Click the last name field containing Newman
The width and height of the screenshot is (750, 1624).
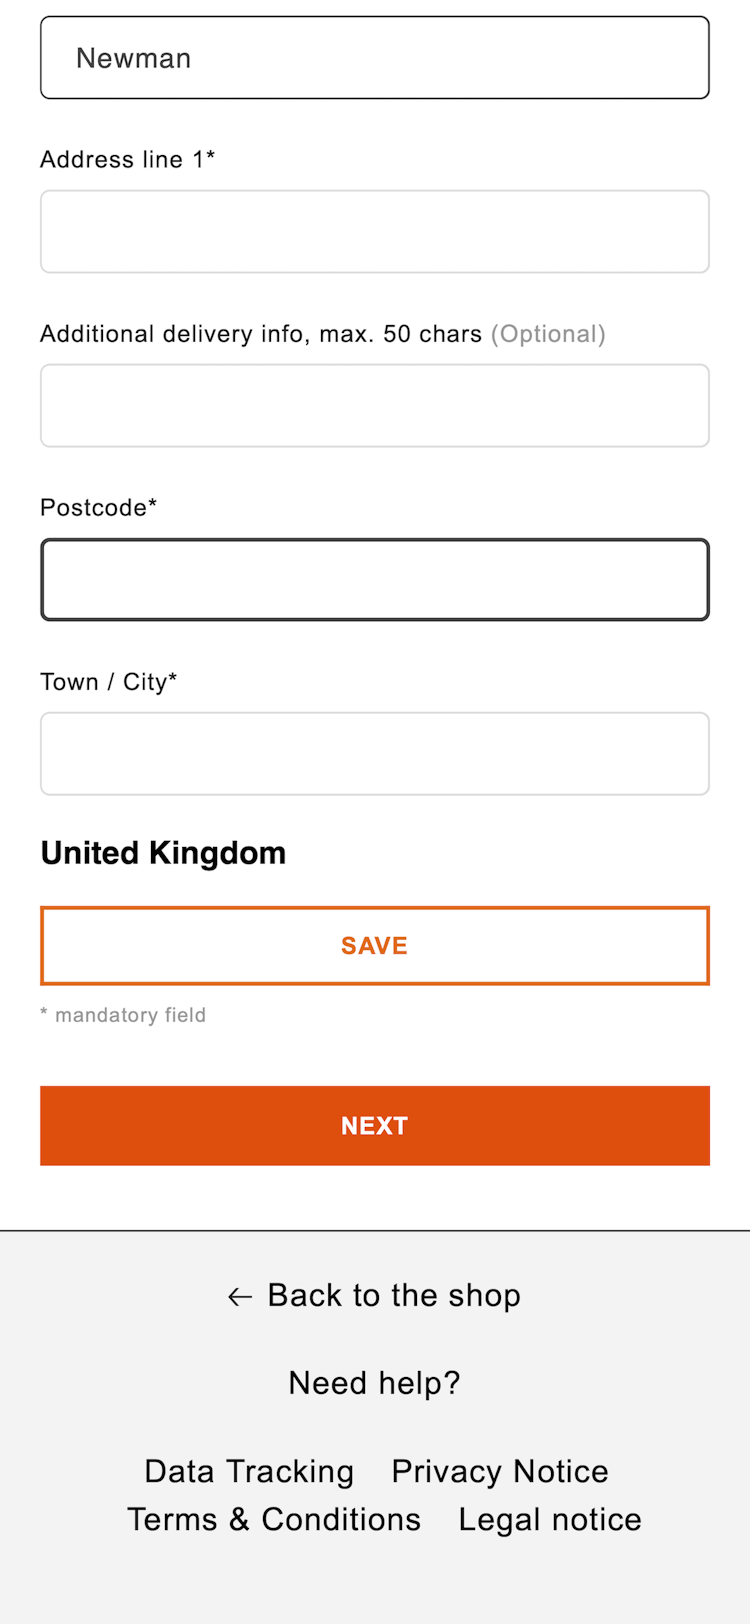[375, 58]
